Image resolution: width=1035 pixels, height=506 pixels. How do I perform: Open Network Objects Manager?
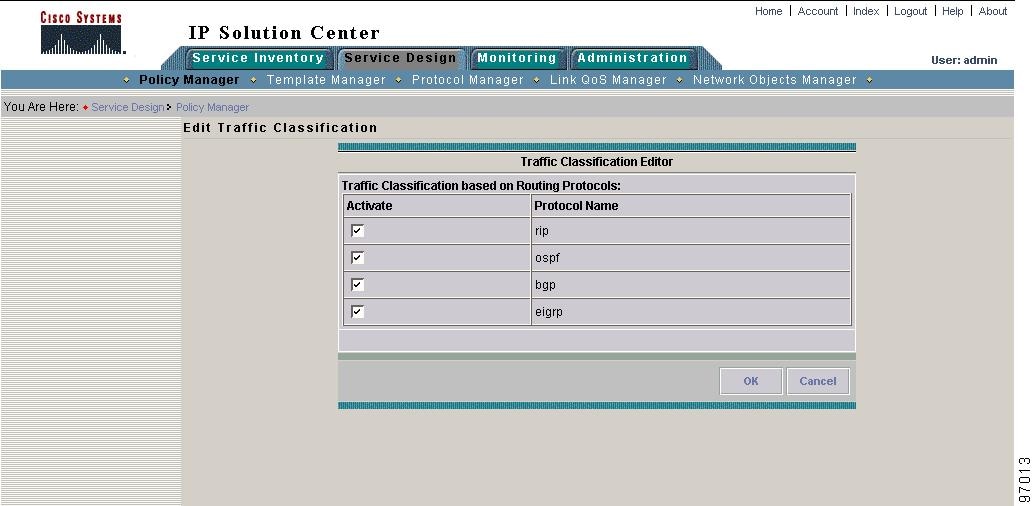[x=774, y=80]
